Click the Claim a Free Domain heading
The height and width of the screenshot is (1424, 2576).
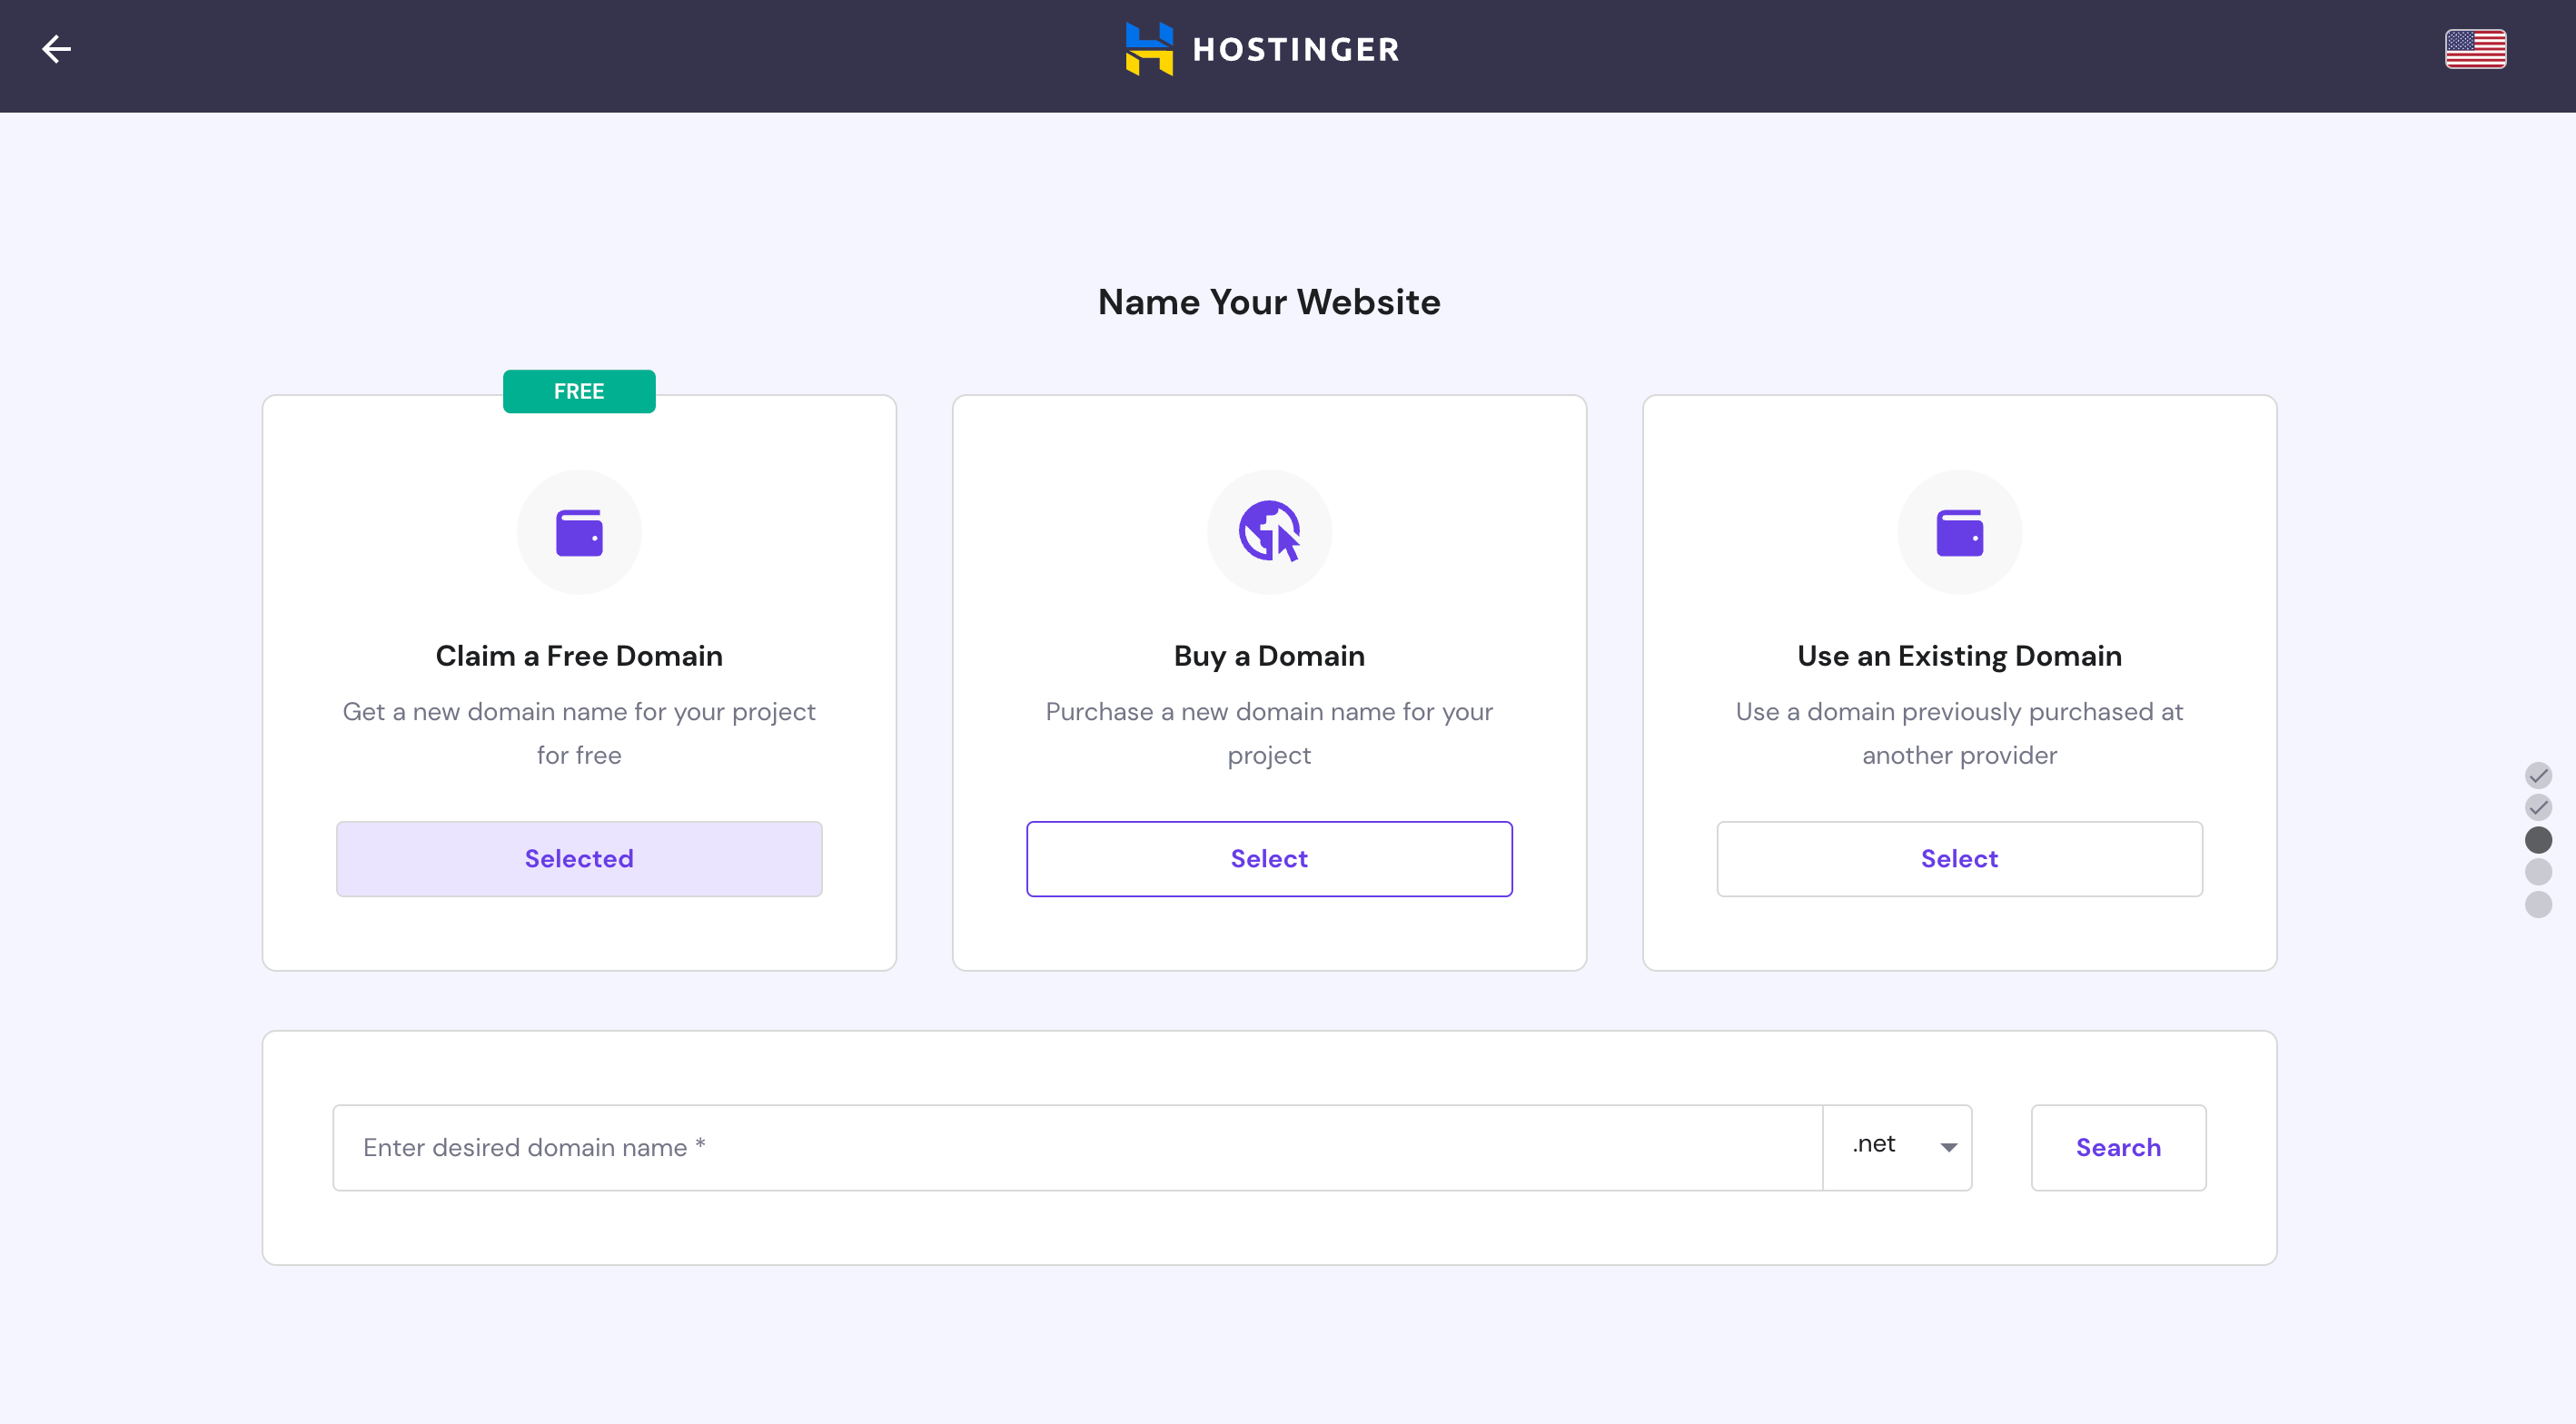click(x=579, y=656)
